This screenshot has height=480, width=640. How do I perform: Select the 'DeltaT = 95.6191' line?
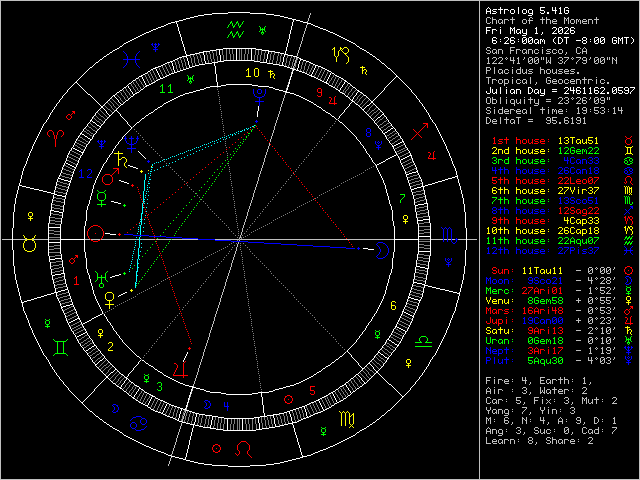click(536, 121)
